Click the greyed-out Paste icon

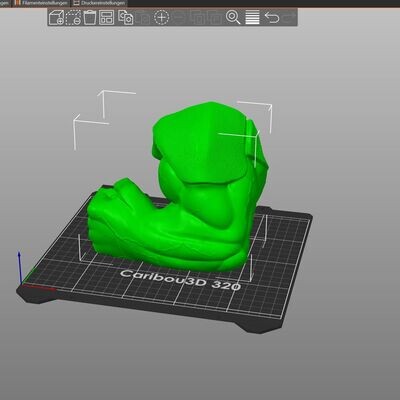point(142,17)
